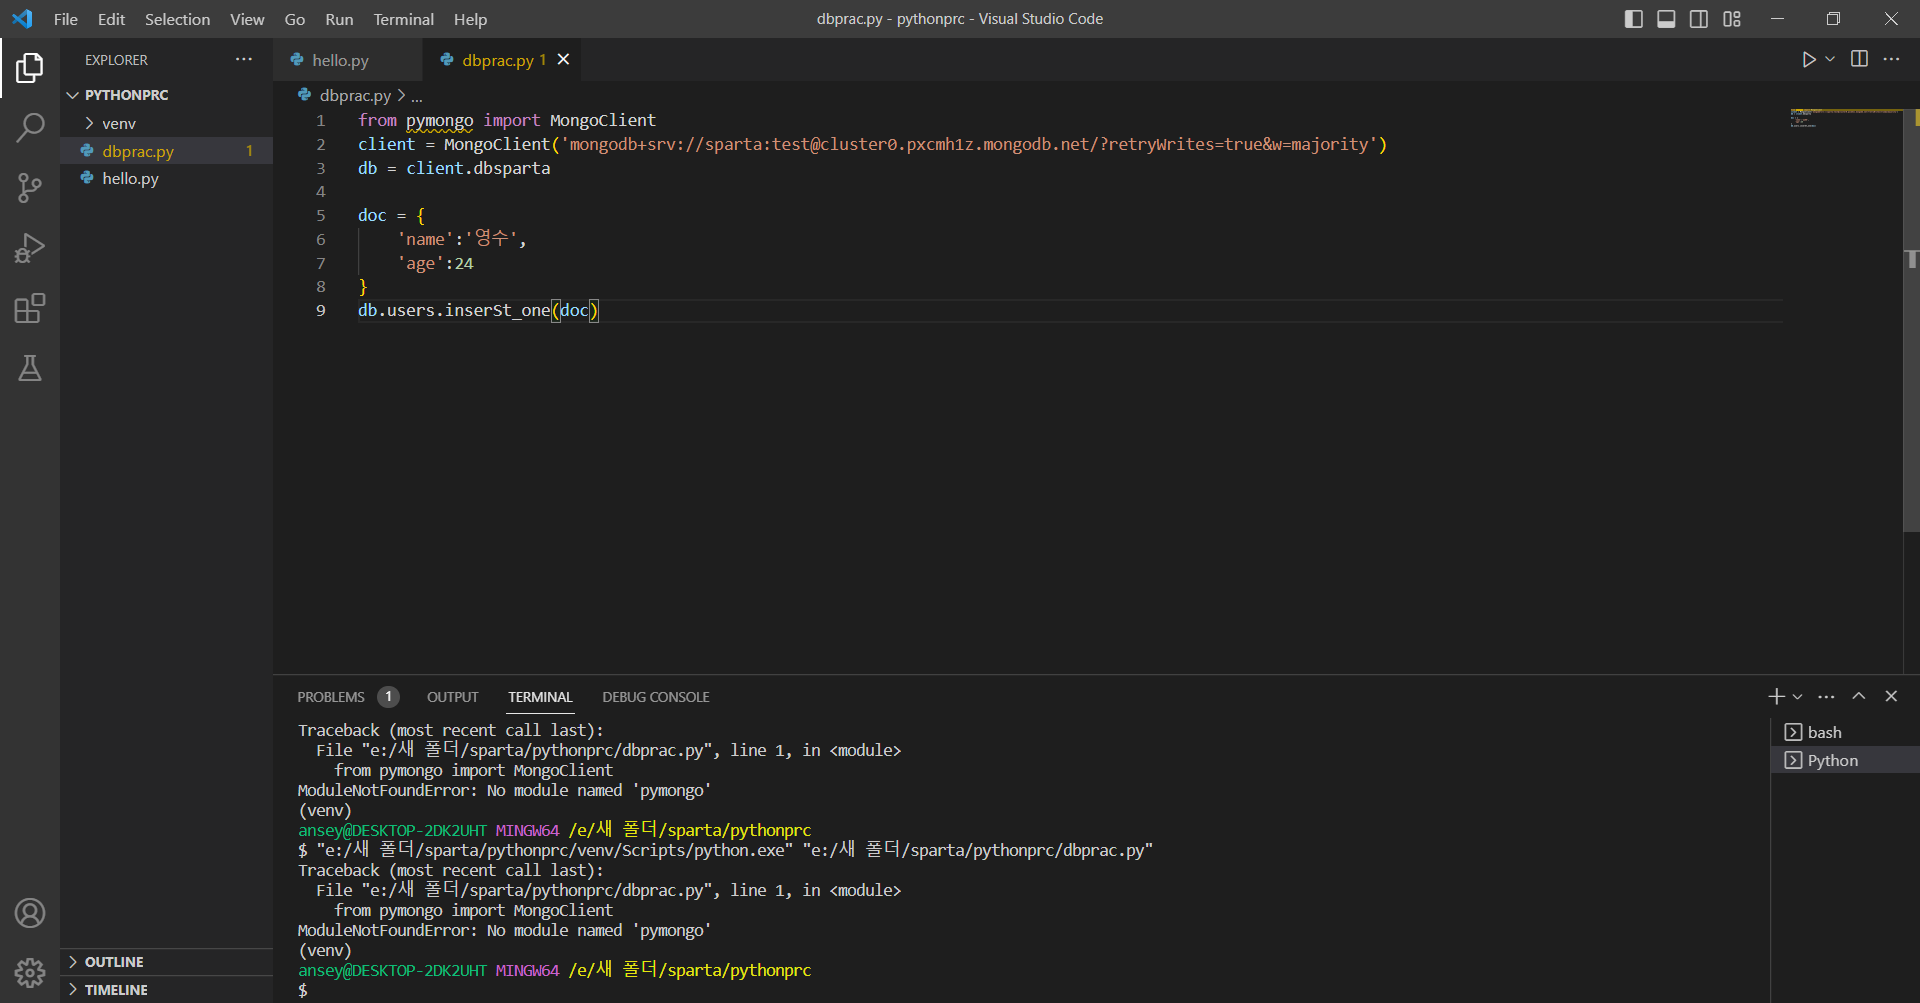Collapse the PYTHONPRC folder section

166,95
